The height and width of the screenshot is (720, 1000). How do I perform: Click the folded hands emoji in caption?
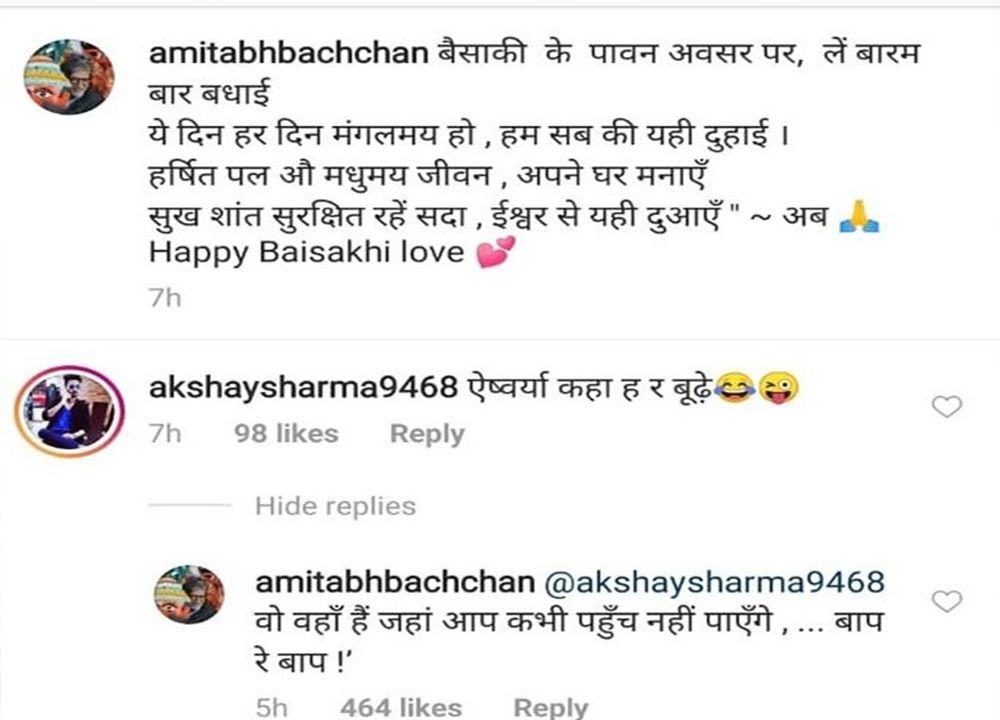click(859, 216)
